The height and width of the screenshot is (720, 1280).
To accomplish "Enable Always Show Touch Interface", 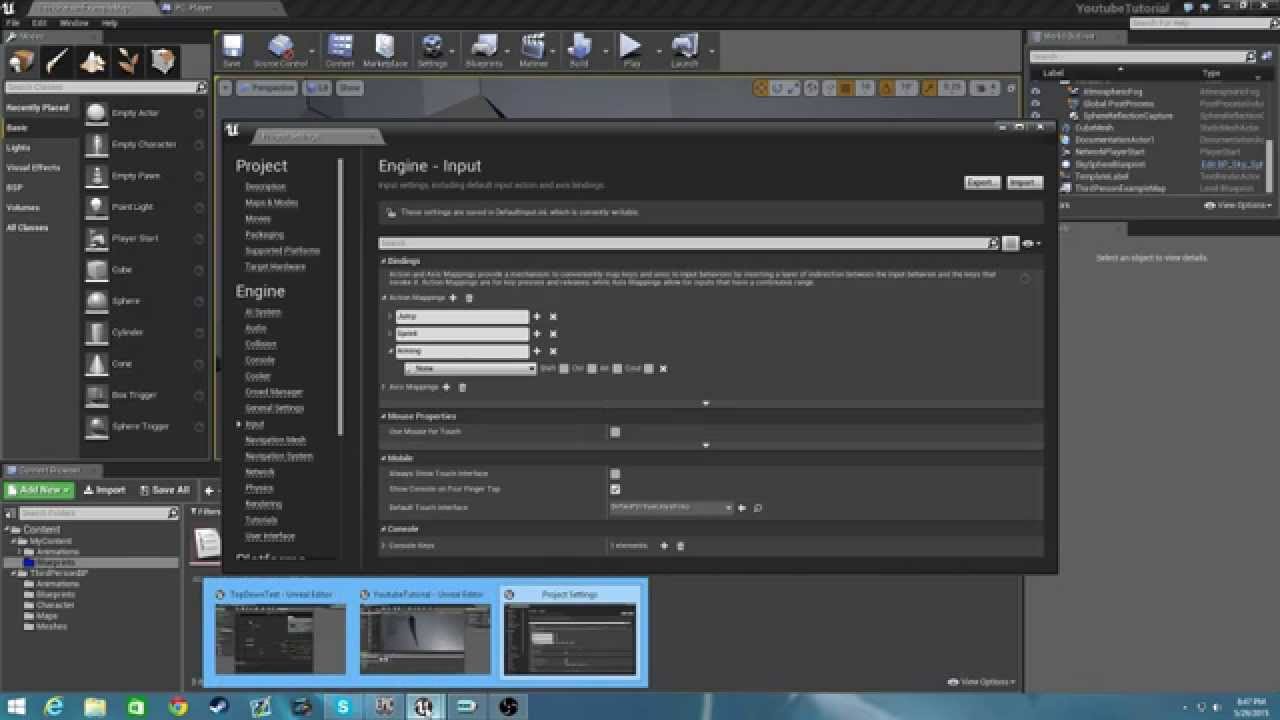I will pos(615,474).
